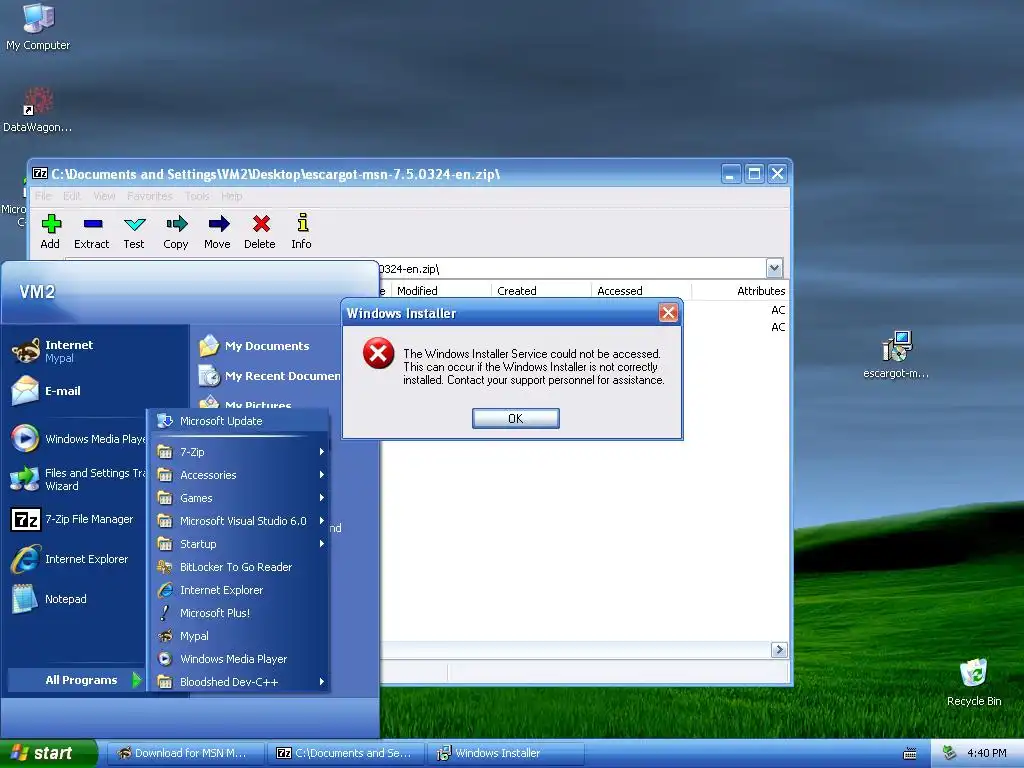The height and width of the screenshot is (768, 1024).
Task: Click the Copy toolbar icon
Action: 176,232
